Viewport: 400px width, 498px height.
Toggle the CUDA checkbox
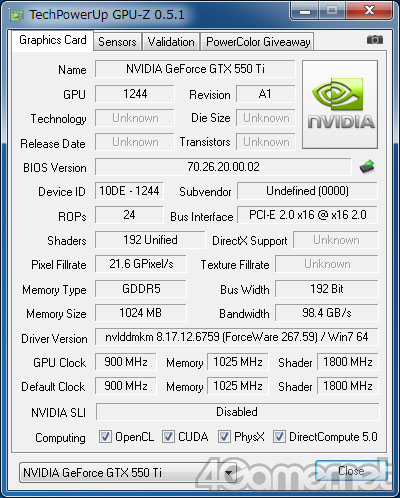(x=168, y=436)
